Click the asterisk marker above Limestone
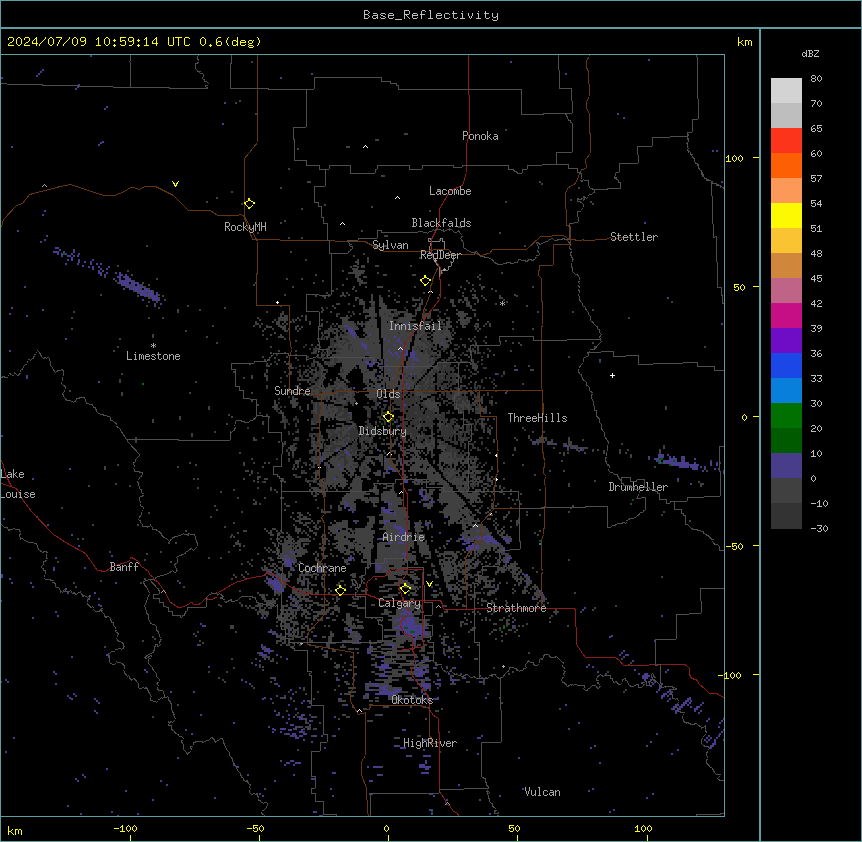This screenshot has width=862, height=842. [153, 345]
